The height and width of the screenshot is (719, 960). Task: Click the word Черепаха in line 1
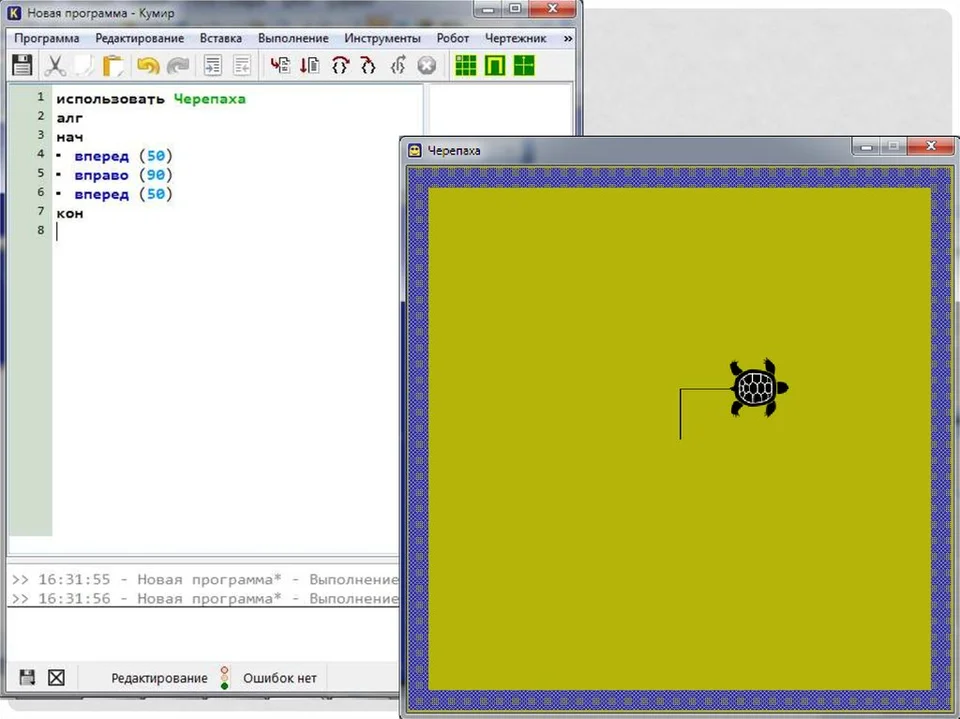tap(209, 99)
